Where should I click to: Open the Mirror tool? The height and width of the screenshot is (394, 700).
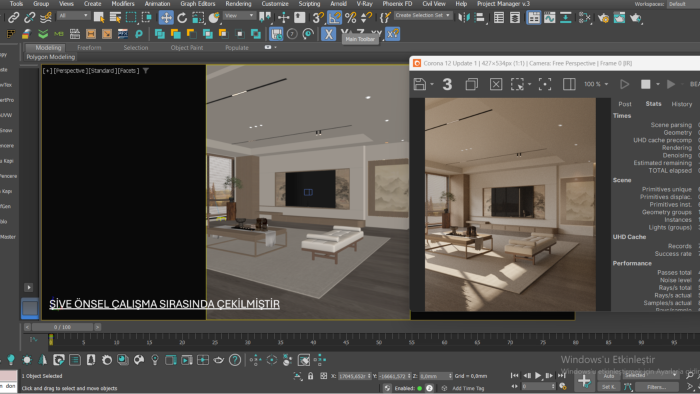[x=464, y=18]
